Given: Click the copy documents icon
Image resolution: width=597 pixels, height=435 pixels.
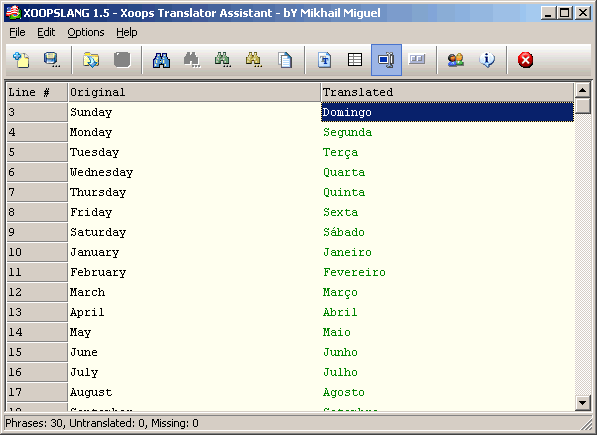Looking at the screenshot, I should coord(285,60).
